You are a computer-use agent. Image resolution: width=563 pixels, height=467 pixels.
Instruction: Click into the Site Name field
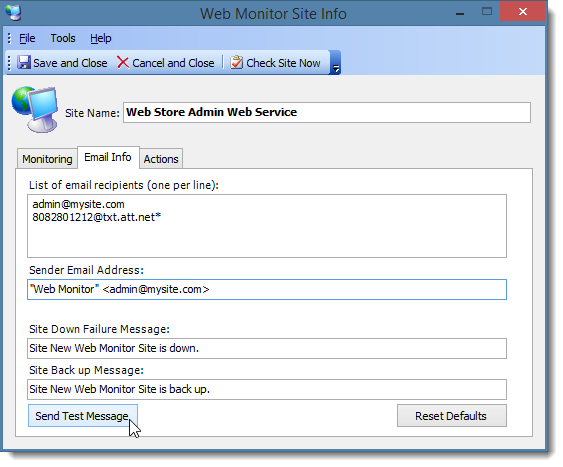(x=327, y=112)
